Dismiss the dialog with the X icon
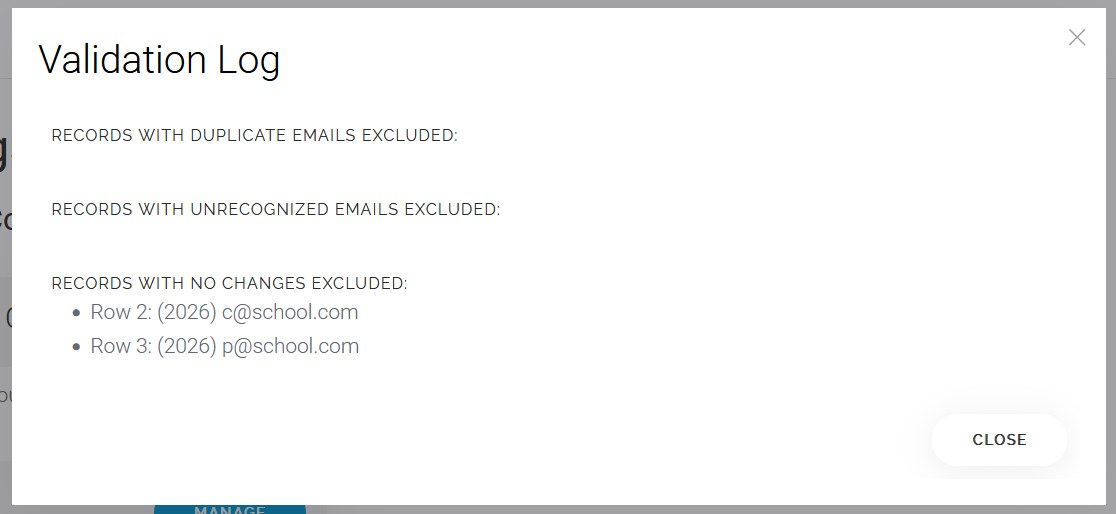This screenshot has height=514, width=1116. [x=1077, y=37]
